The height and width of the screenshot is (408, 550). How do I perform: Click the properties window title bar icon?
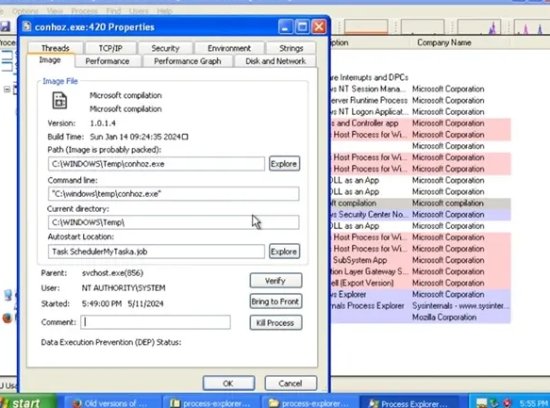(27, 27)
